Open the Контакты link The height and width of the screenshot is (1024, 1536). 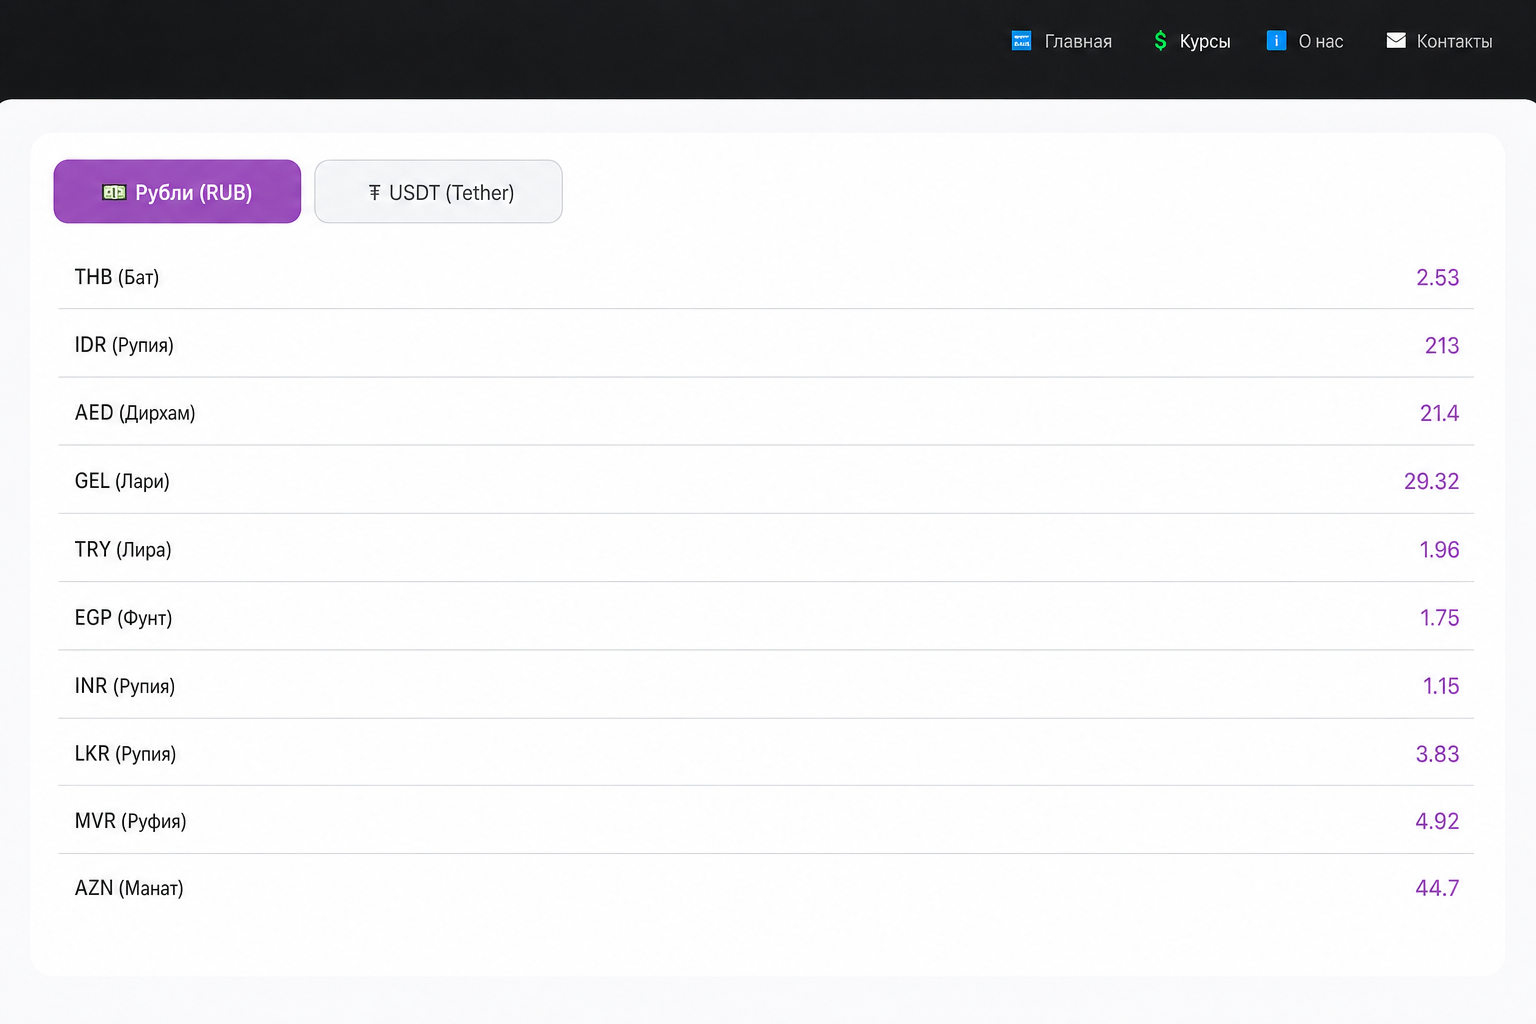pos(1454,41)
